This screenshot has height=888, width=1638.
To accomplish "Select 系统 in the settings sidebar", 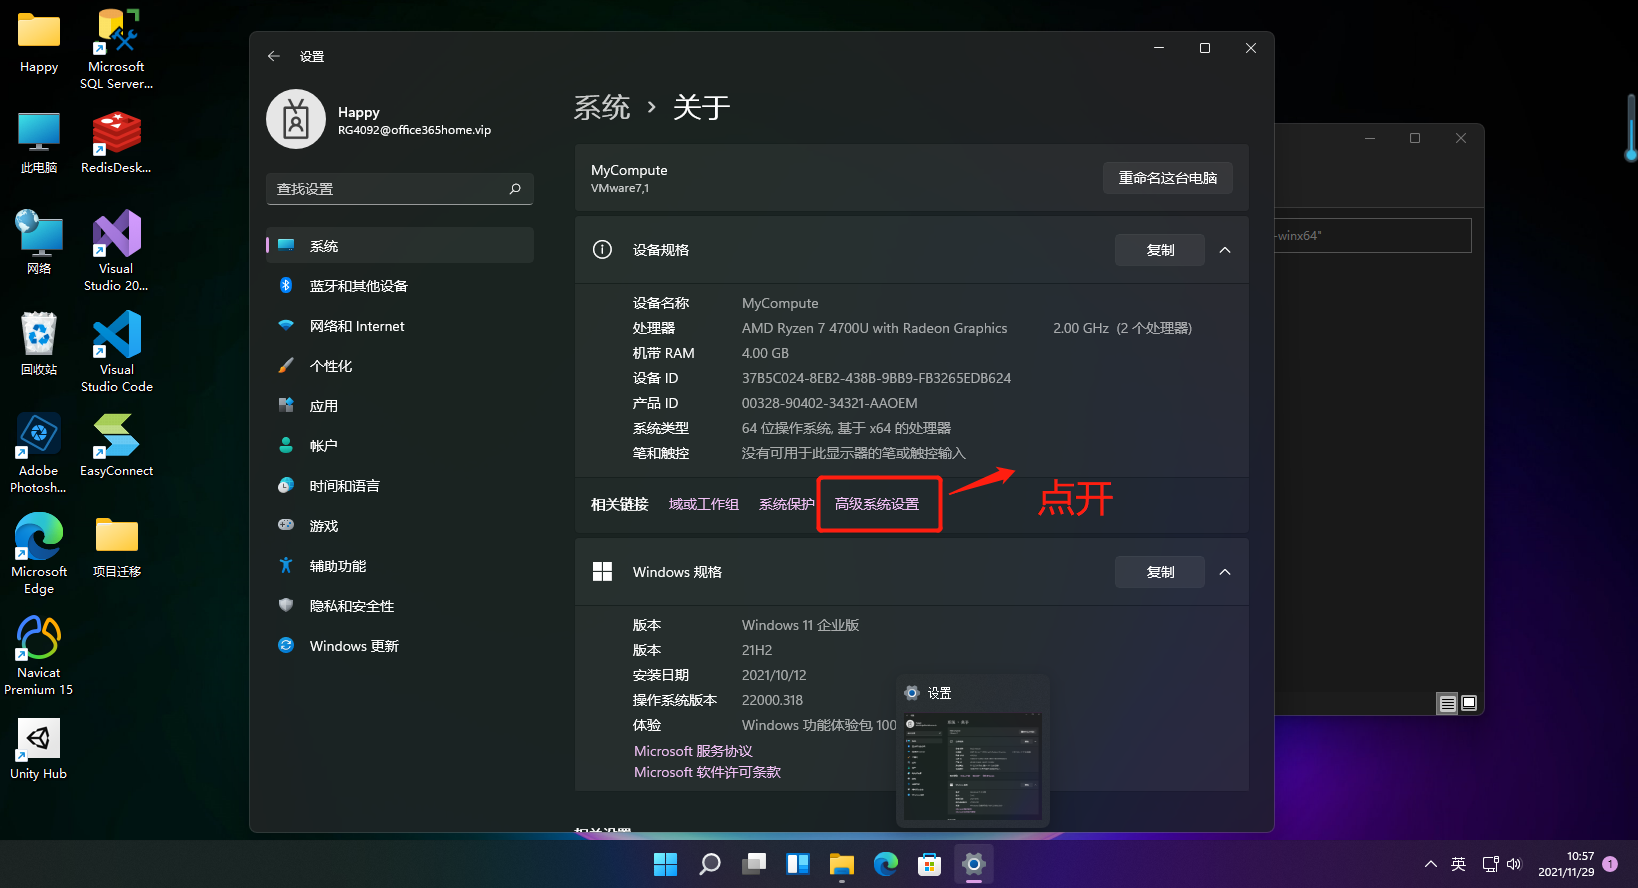I will pyautogui.click(x=400, y=246).
